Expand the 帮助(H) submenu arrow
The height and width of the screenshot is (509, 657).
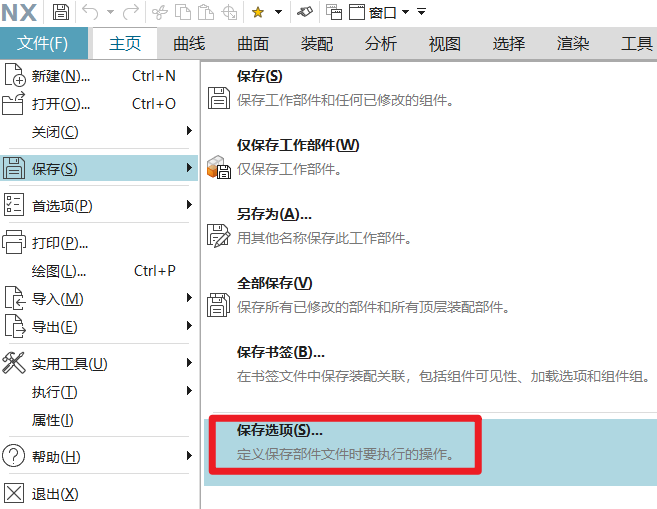point(189,455)
